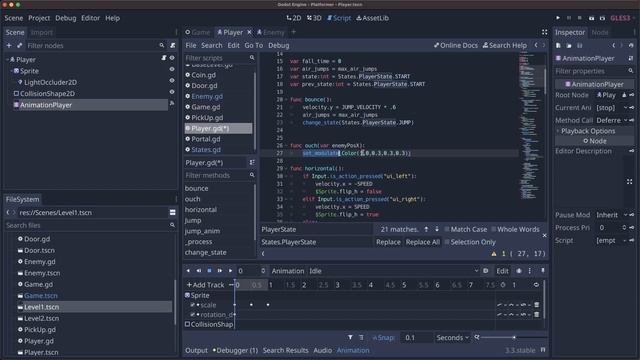Open the Idle animation selection dropdown
The image size is (640, 360).
pyautogui.click(x=394, y=271)
